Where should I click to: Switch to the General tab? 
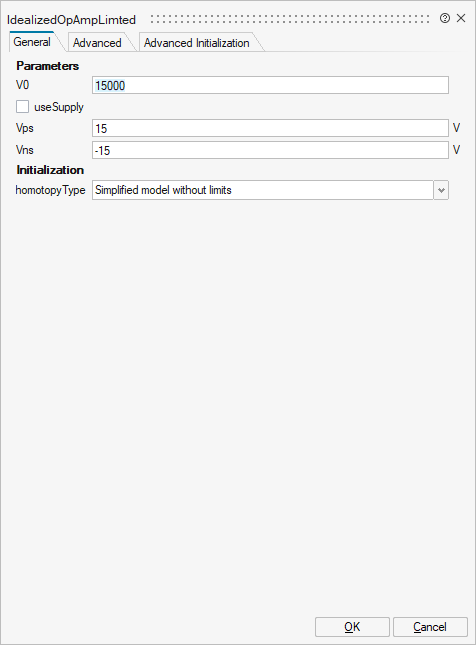click(32, 42)
